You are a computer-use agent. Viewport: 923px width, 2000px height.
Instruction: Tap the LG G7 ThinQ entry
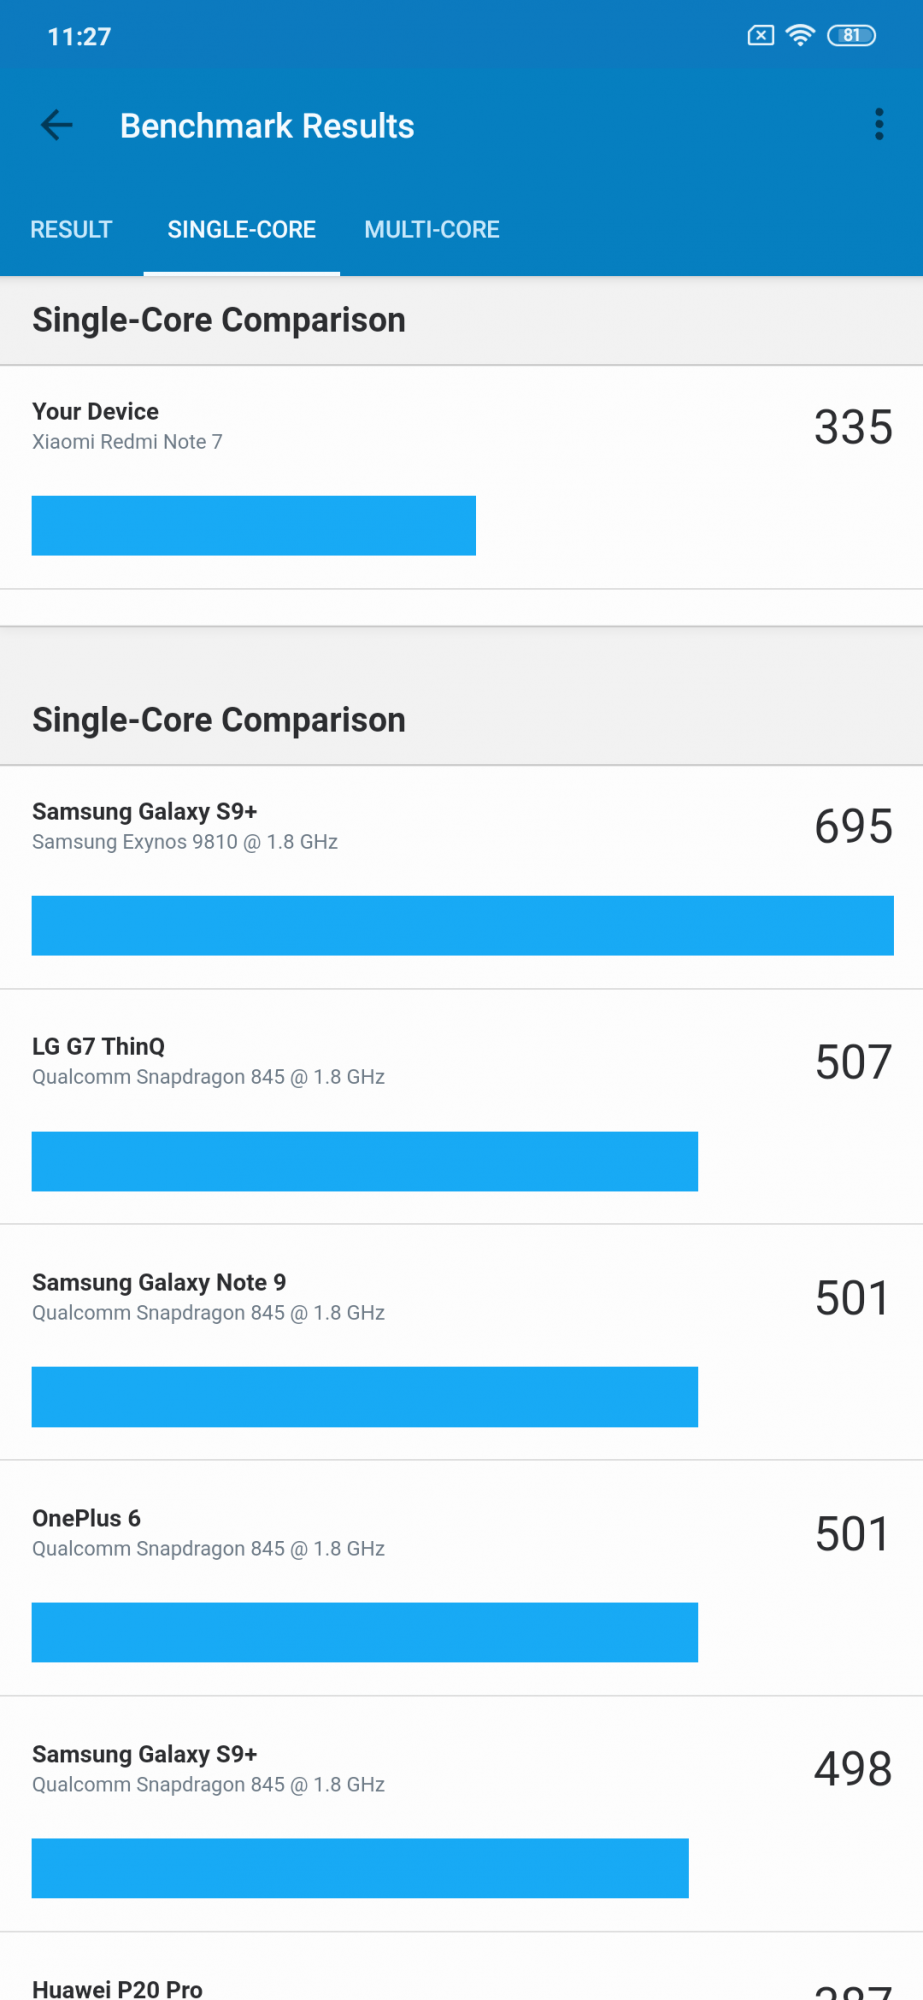click(208, 1061)
